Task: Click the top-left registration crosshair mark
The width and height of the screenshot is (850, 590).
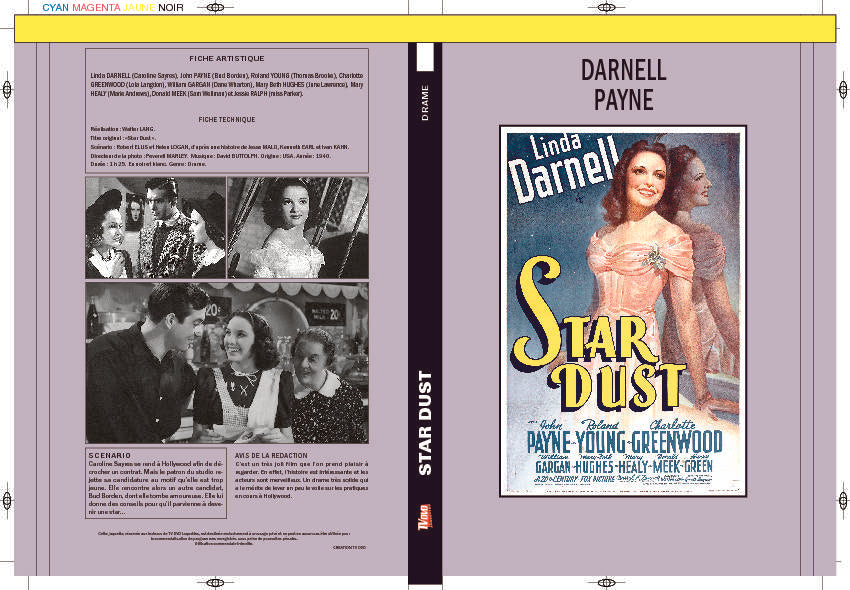Action: [x=215, y=8]
